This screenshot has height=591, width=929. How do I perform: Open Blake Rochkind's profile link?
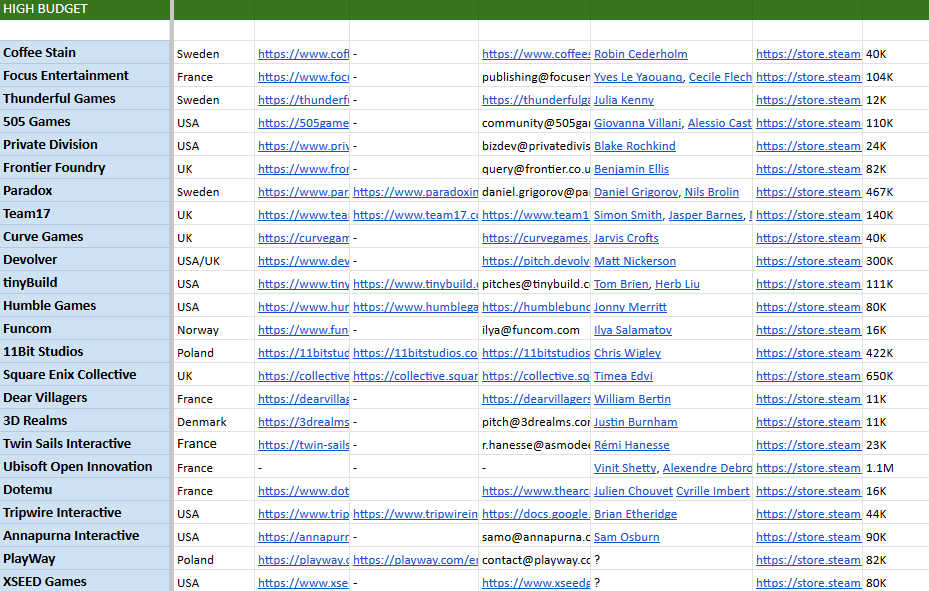pos(634,146)
